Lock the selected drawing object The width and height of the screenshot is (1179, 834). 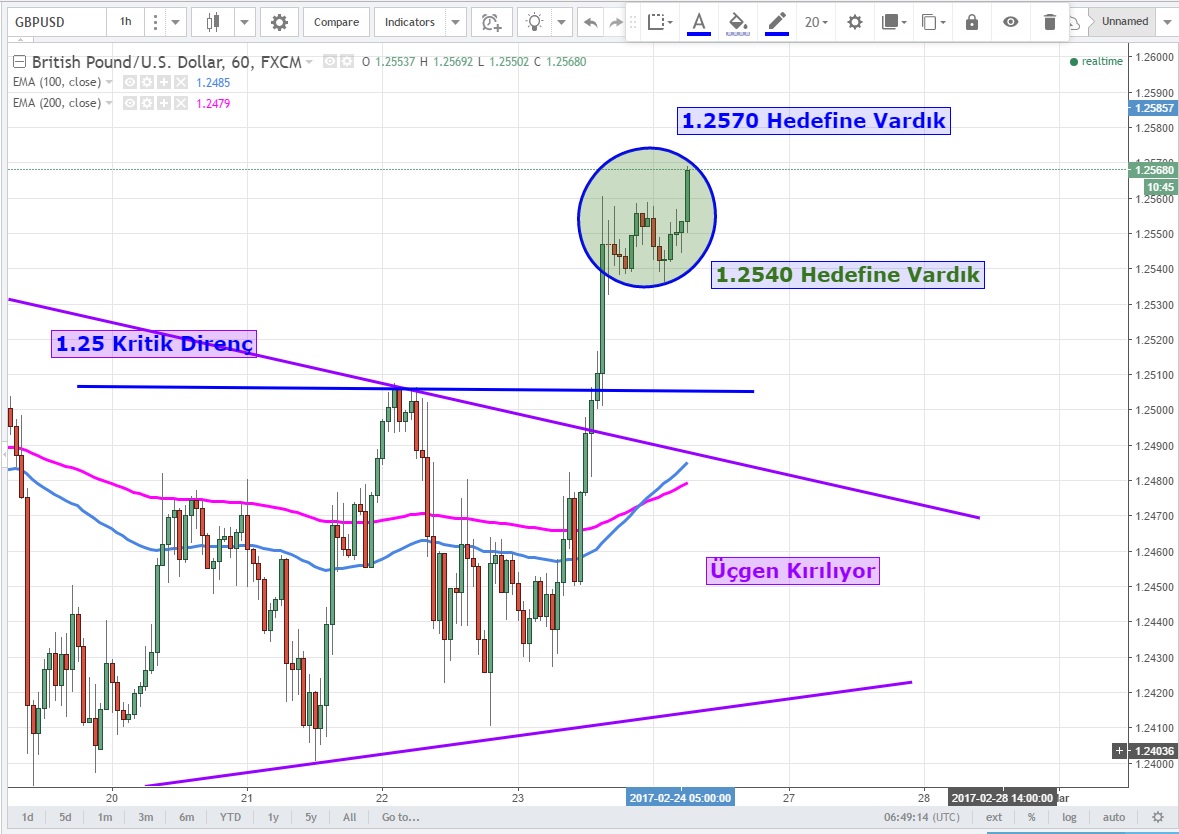tap(971, 22)
